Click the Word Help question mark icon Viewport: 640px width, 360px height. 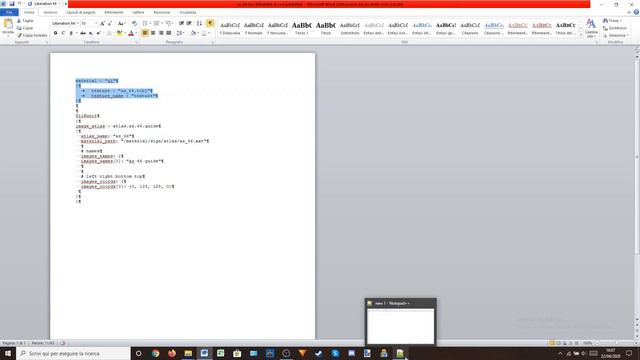(636, 12)
